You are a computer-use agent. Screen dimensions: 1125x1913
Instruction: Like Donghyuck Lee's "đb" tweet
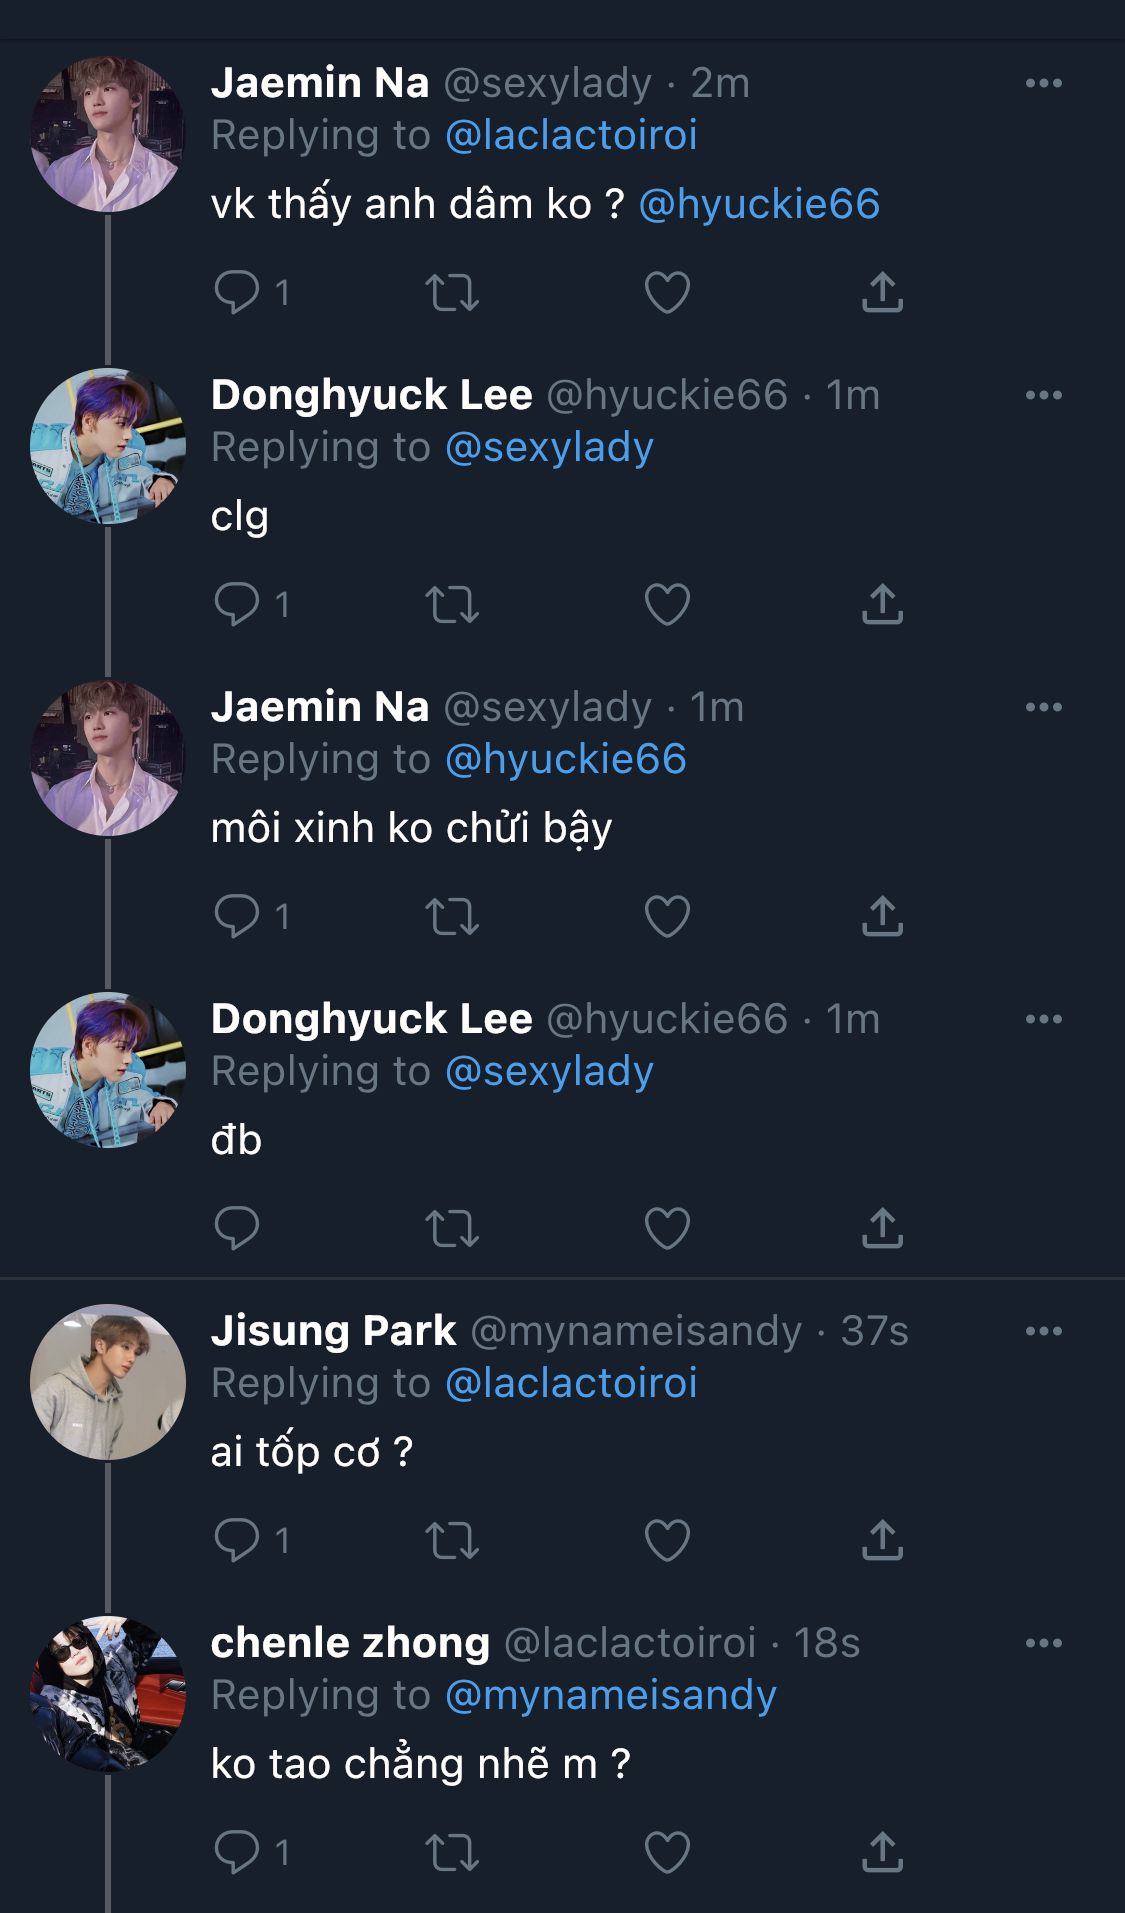(x=667, y=1228)
